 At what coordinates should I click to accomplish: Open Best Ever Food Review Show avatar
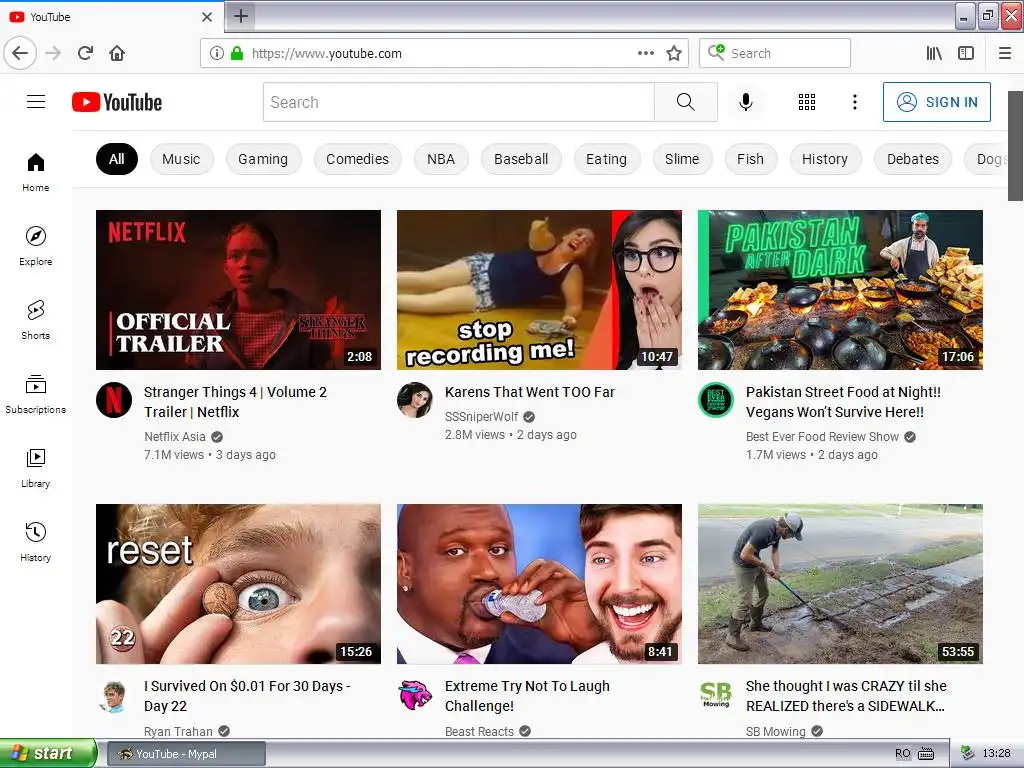(x=716, y=400)
